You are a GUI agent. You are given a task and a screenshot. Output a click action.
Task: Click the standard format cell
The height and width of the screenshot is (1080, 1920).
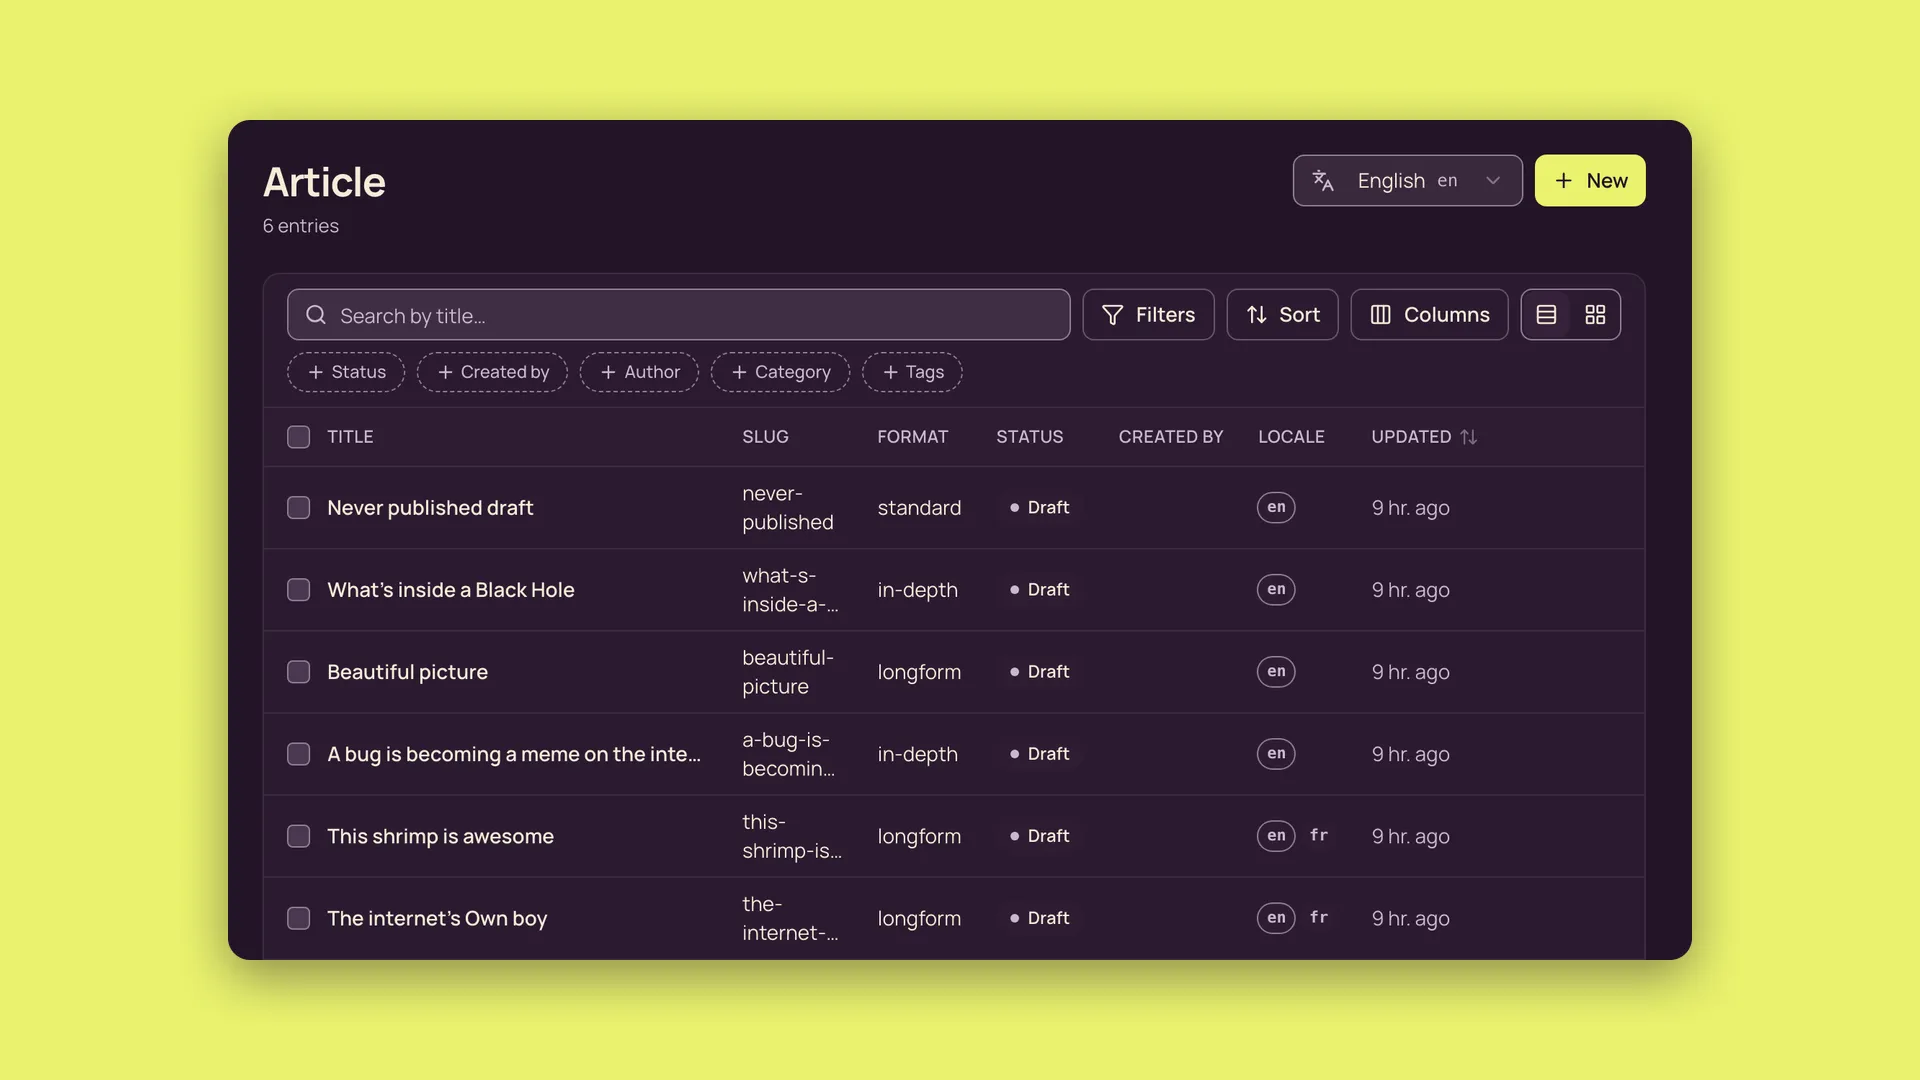coord(919,508)
